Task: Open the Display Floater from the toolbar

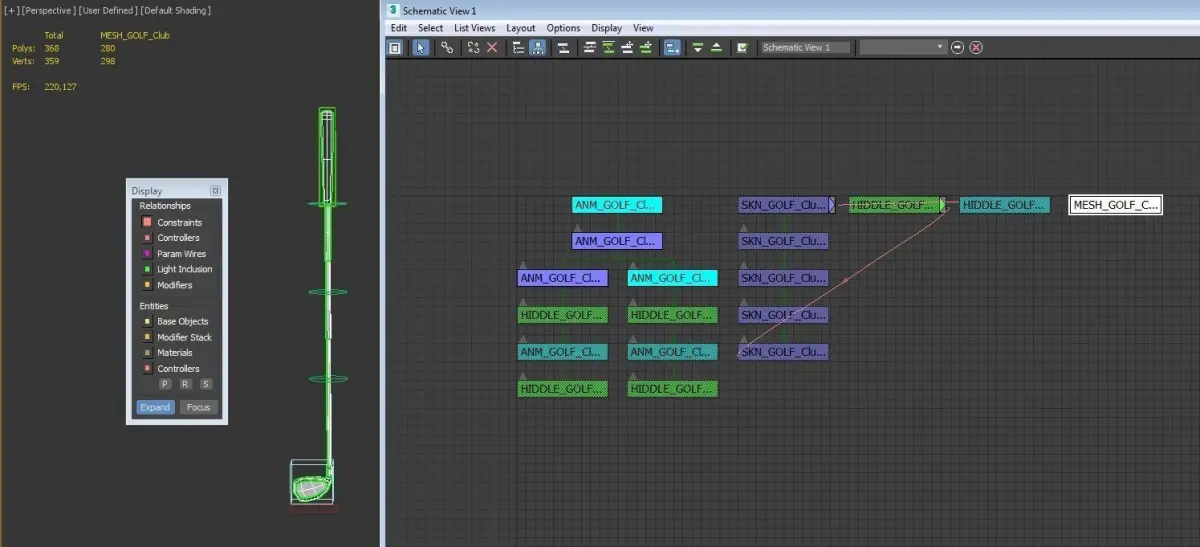Action: (x=395, y=47)
